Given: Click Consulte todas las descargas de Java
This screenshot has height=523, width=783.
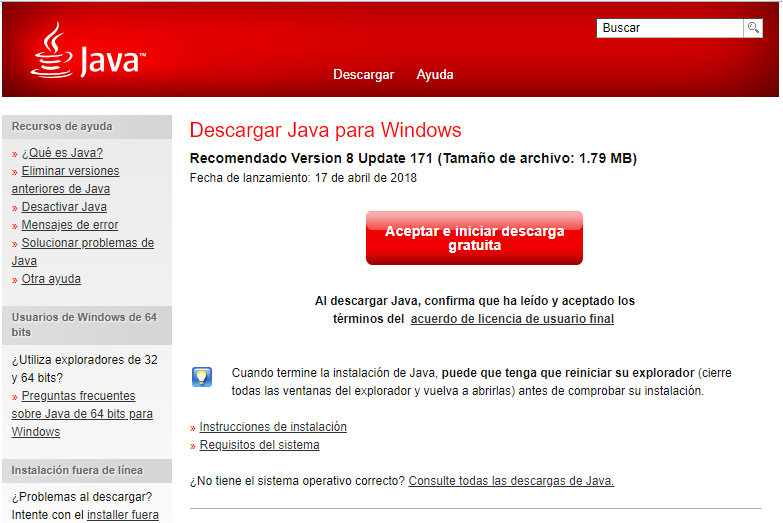Looking at the screenshot, I should [x=511, y=481].
